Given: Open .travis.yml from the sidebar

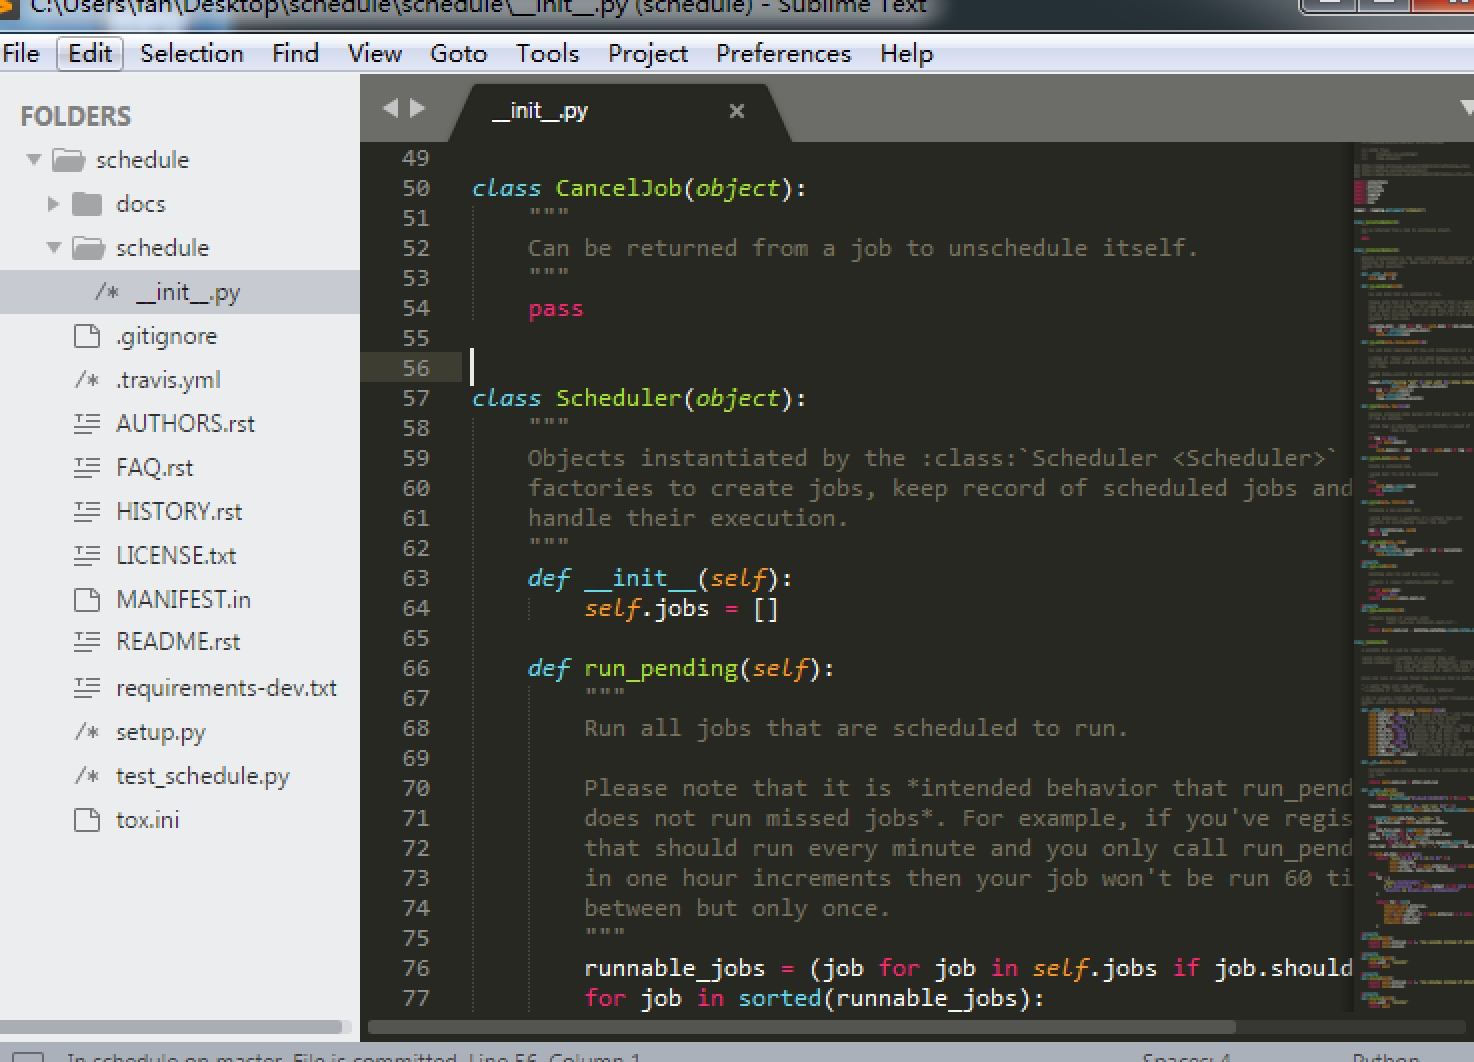Looking at the screenshot, I should (168, 380).
